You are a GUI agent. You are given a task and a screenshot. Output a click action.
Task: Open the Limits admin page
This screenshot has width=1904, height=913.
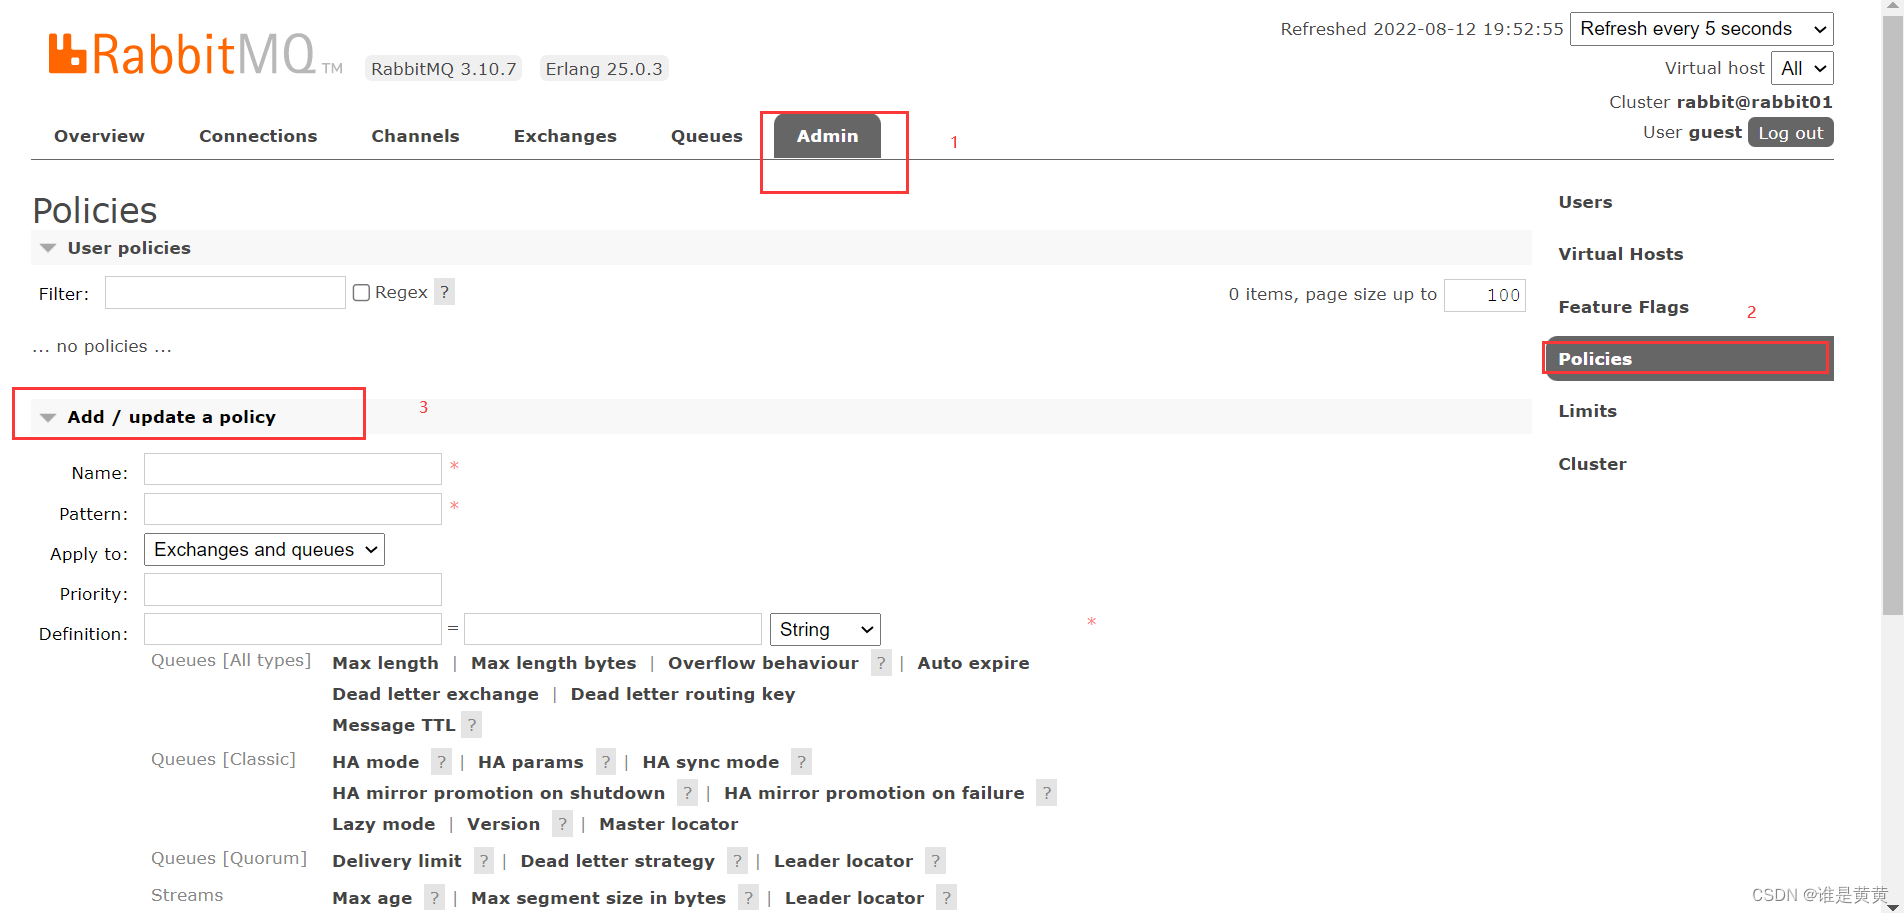click(1587, 411)
